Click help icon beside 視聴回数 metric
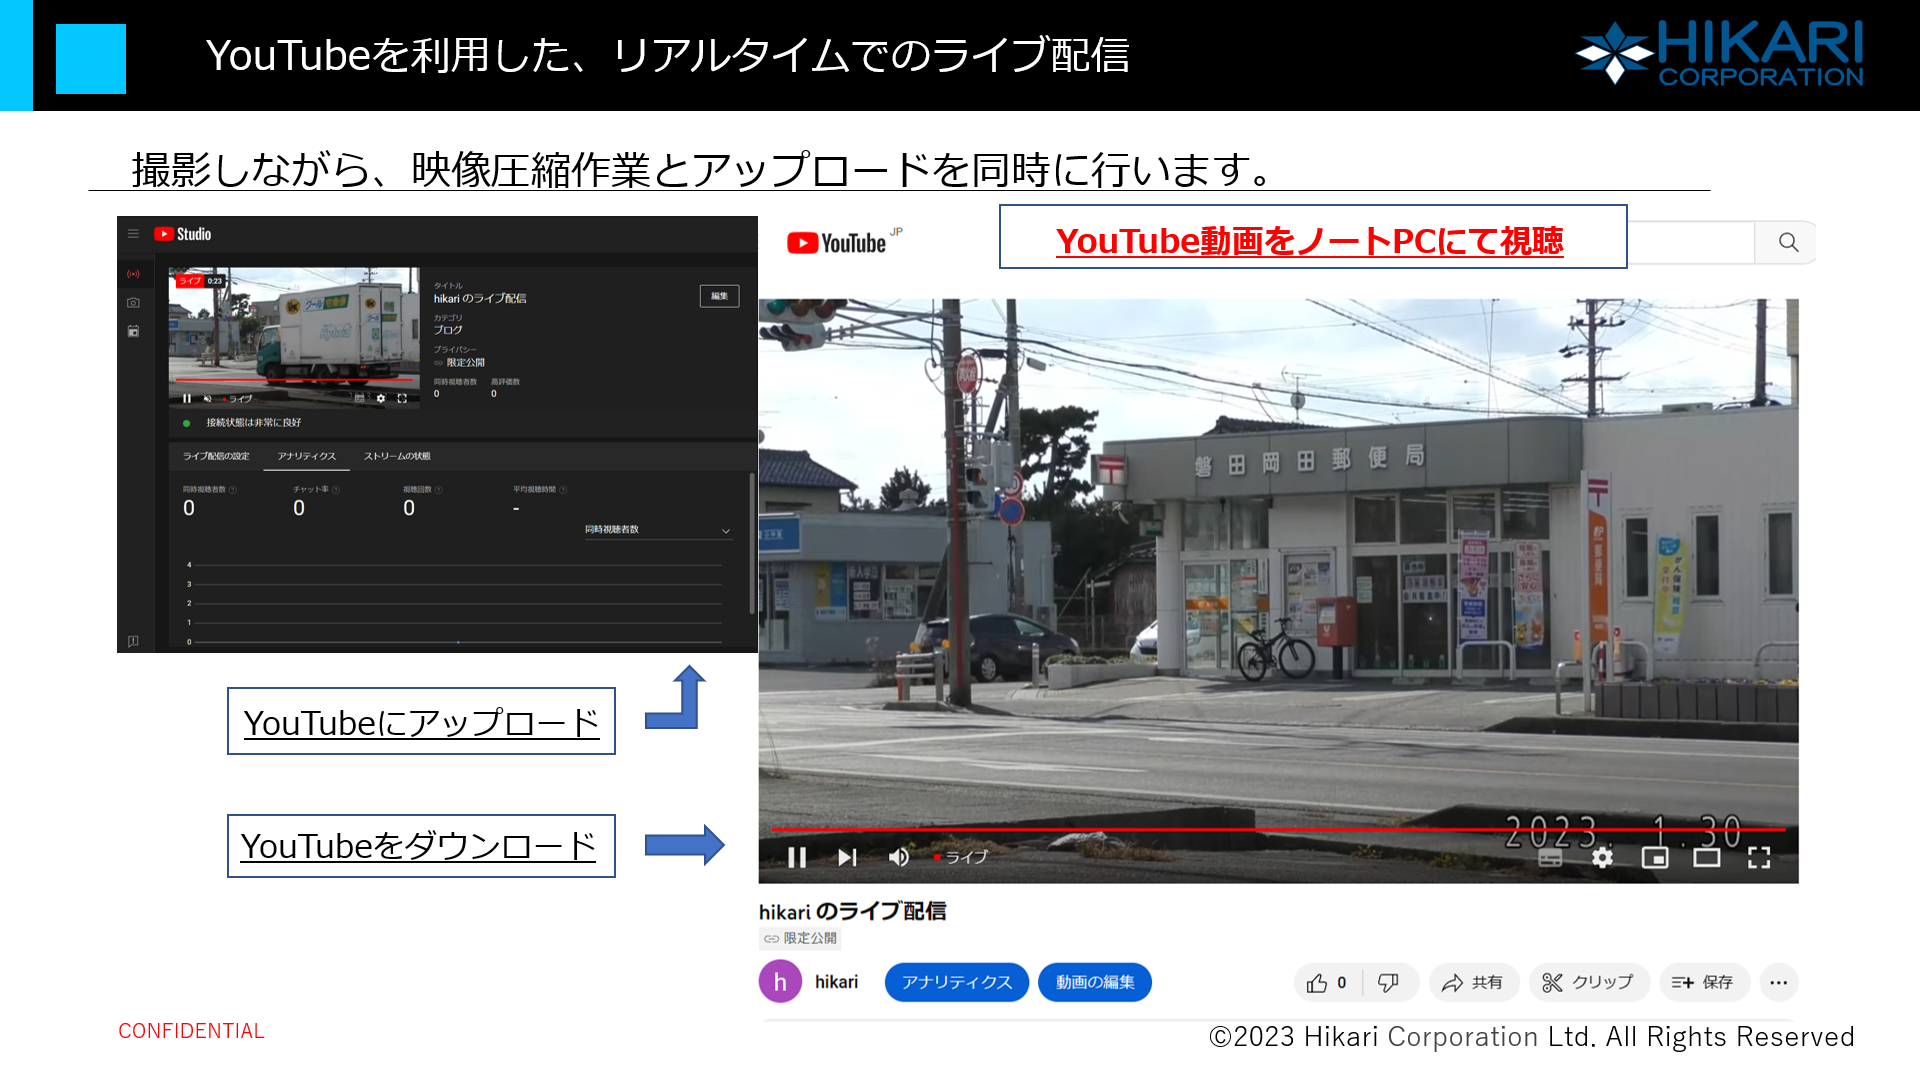 [439, 490]
